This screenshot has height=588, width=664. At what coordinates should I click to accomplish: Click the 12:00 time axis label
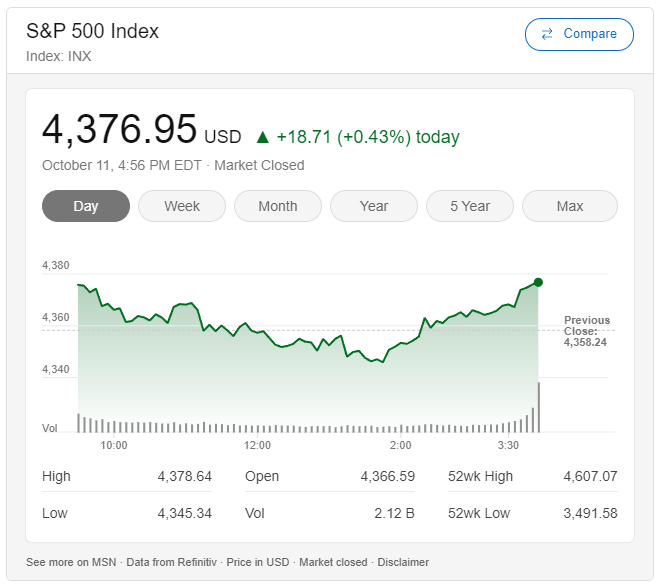coord(257,445)
